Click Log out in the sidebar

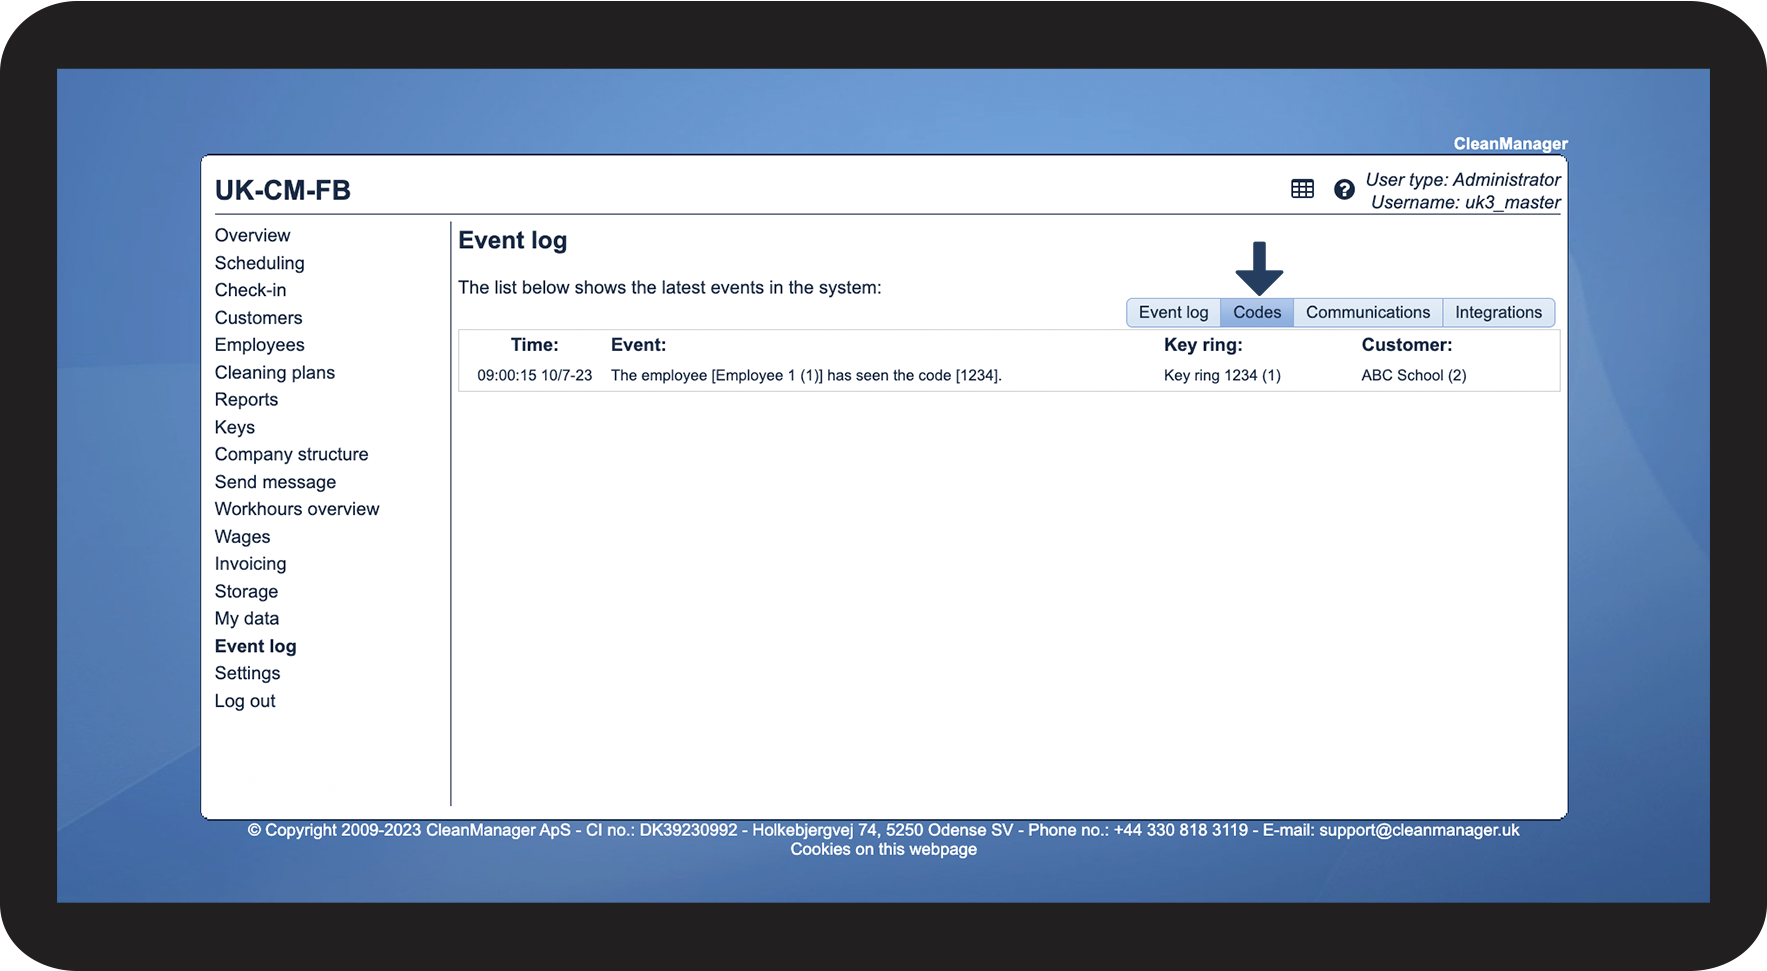(x=245, y=701)
